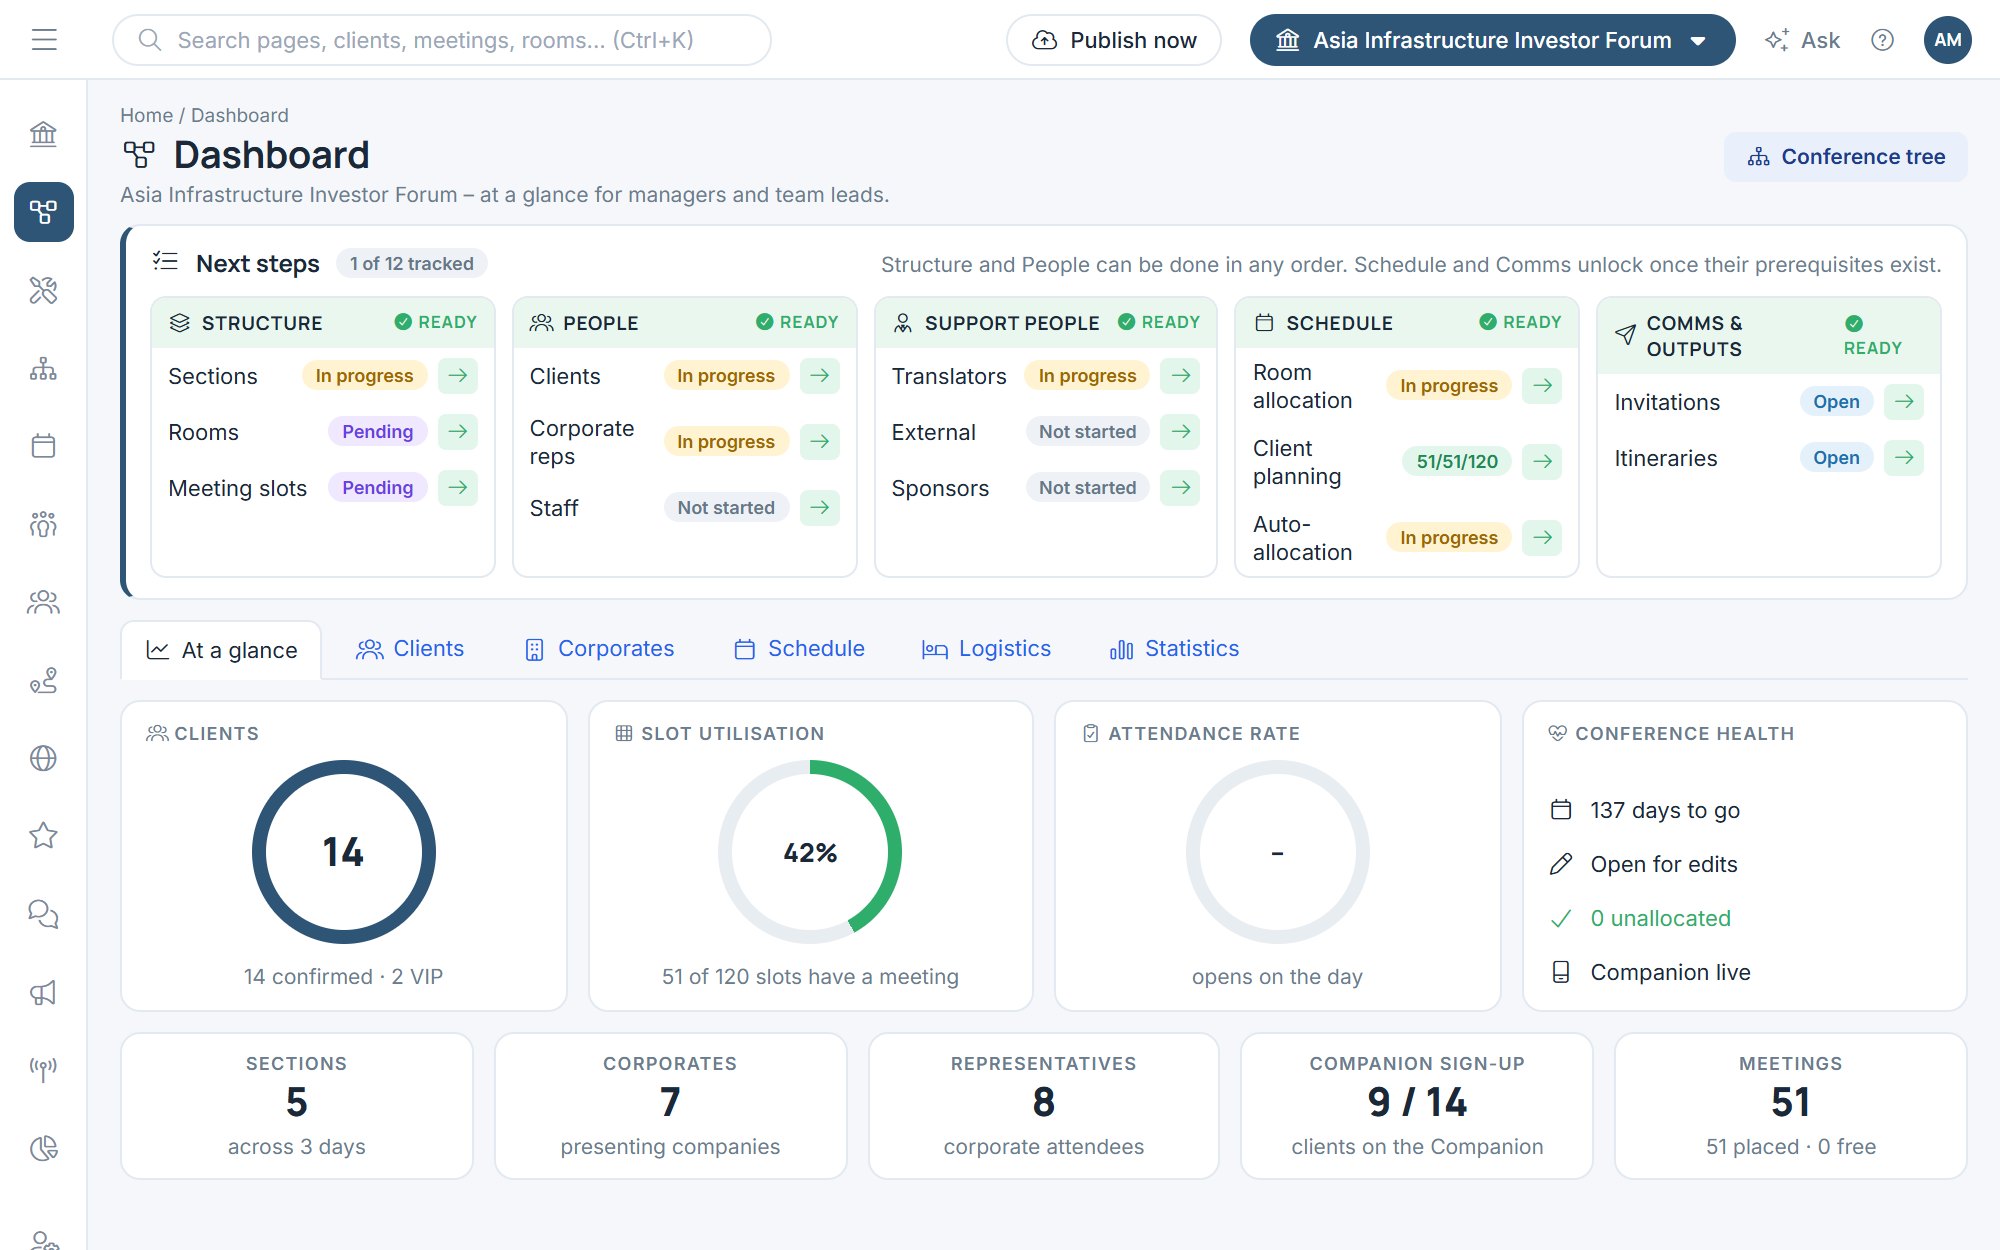Open the megaphone announcements sidebar icon

point(43,992)
